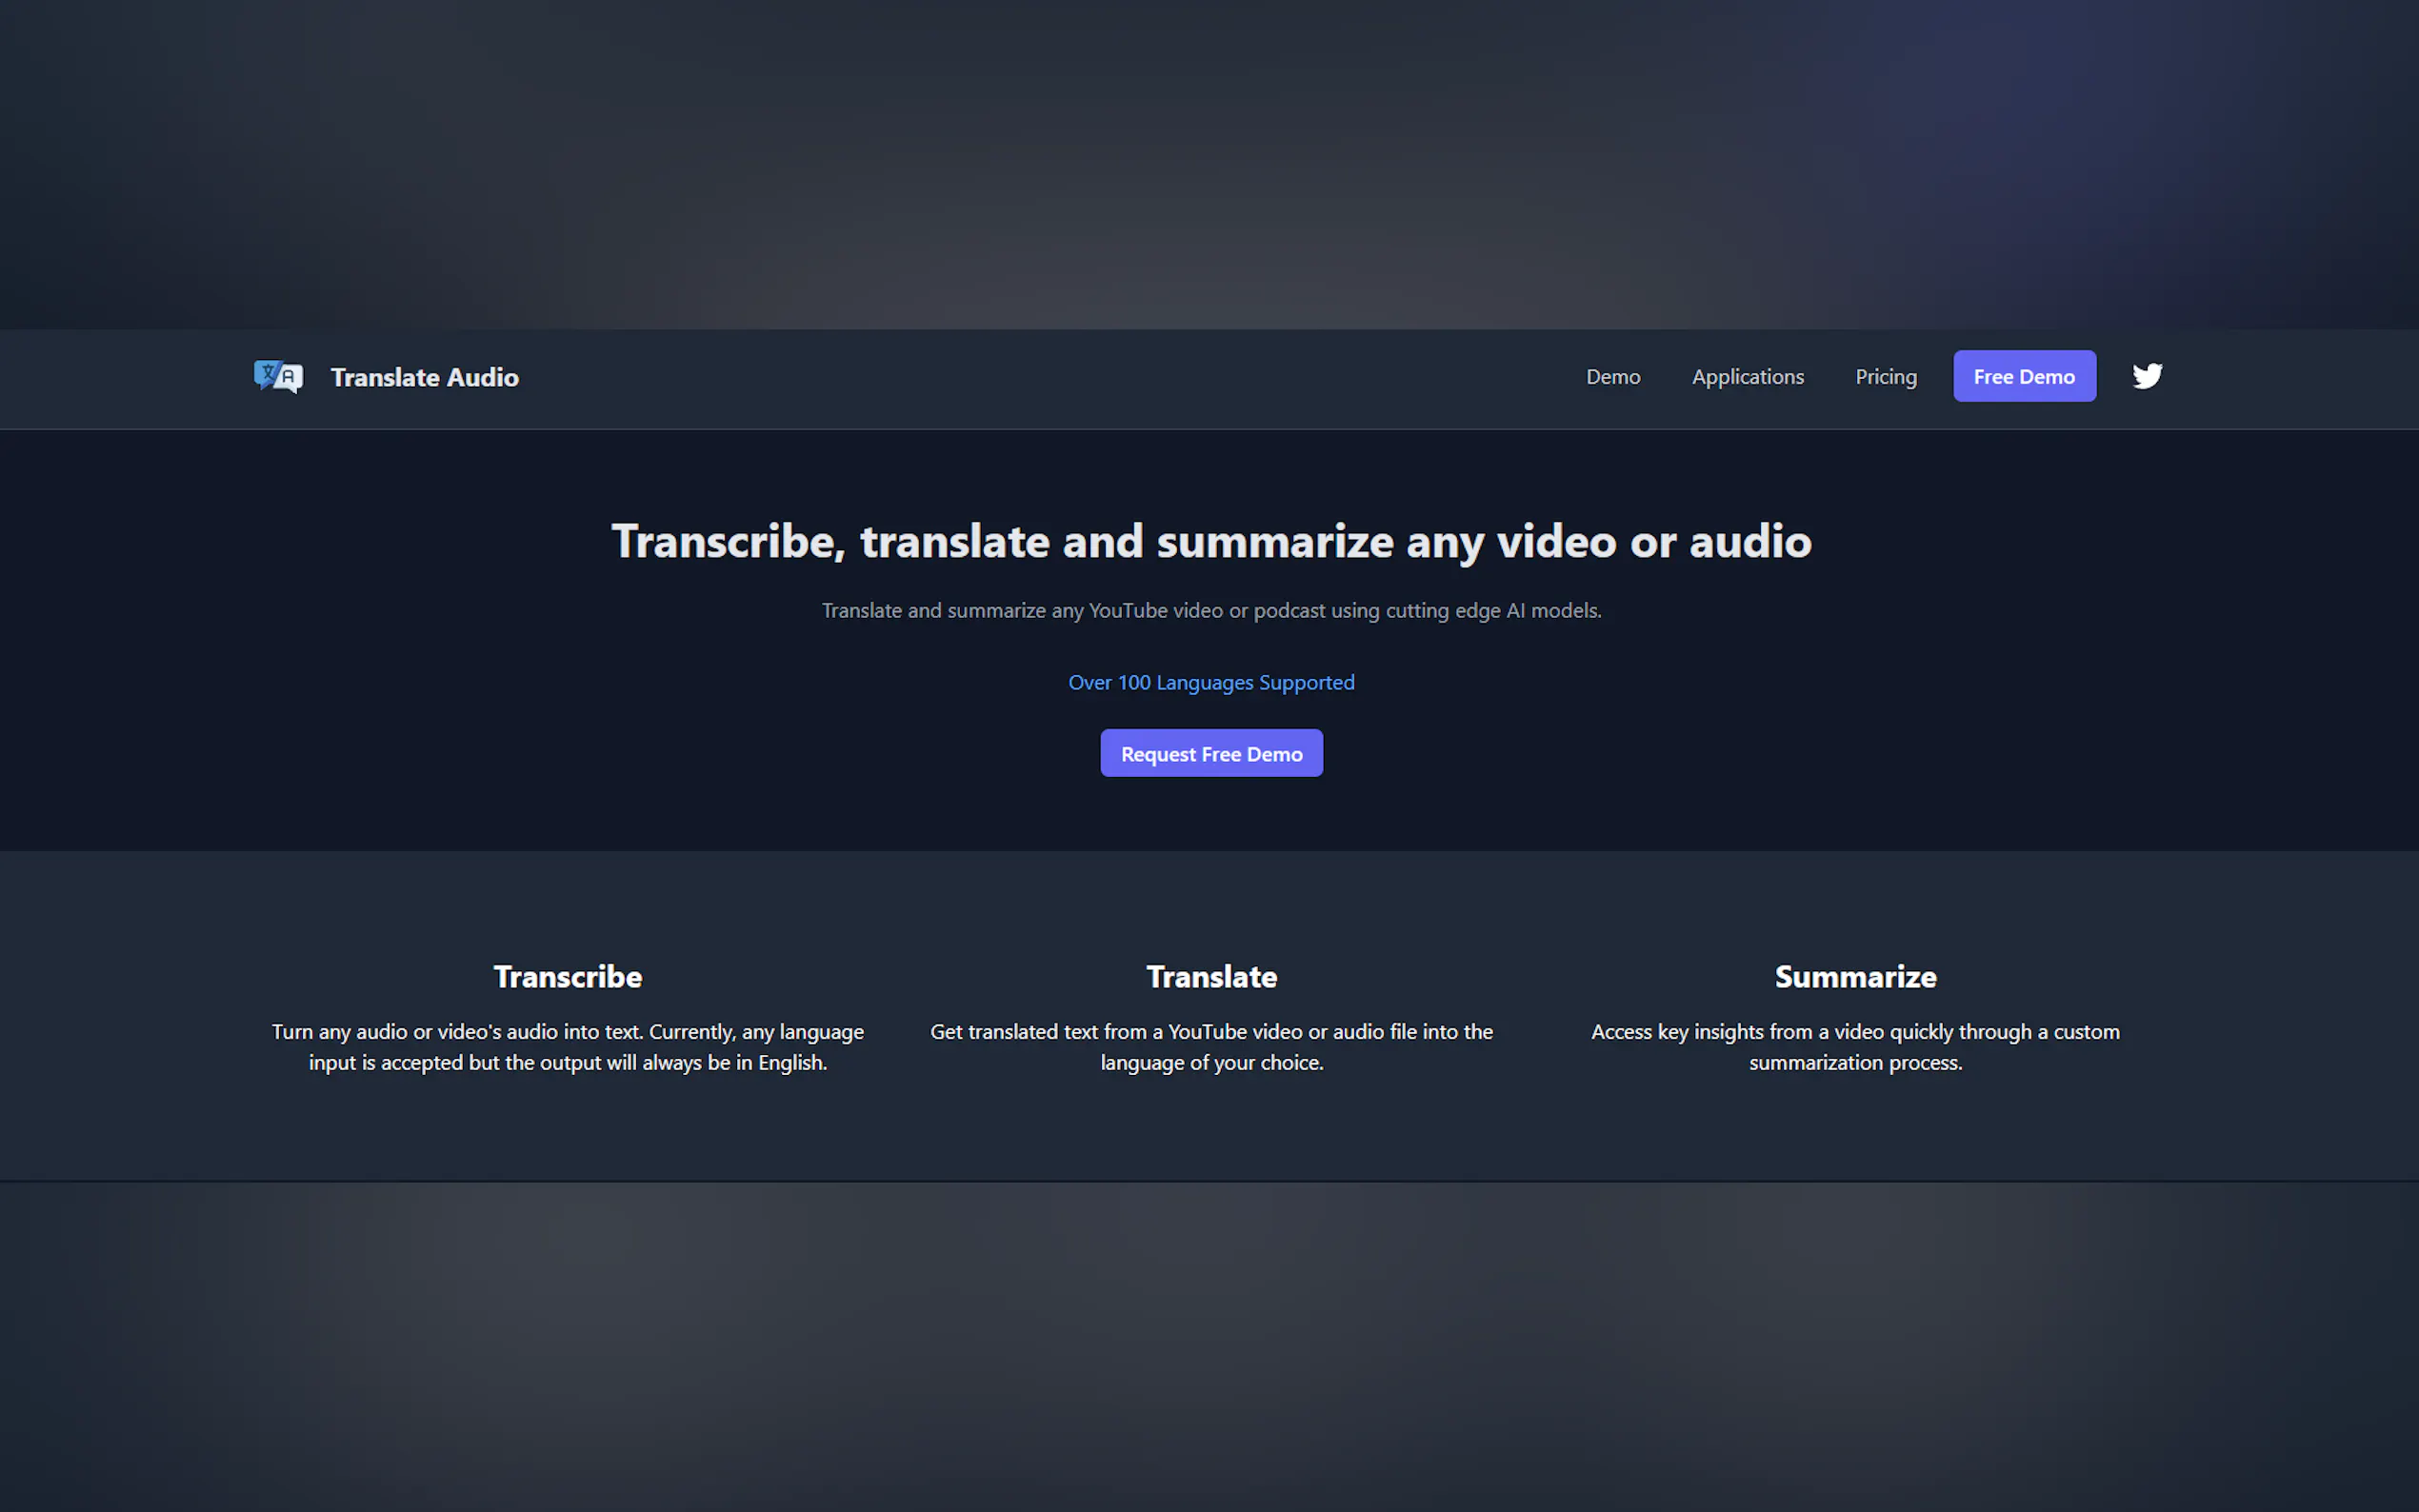Image resolution: width=2419 pixels, height=1512 pixels.
Task: Go to Applications in the navbar
Action: pos(1747,377)
